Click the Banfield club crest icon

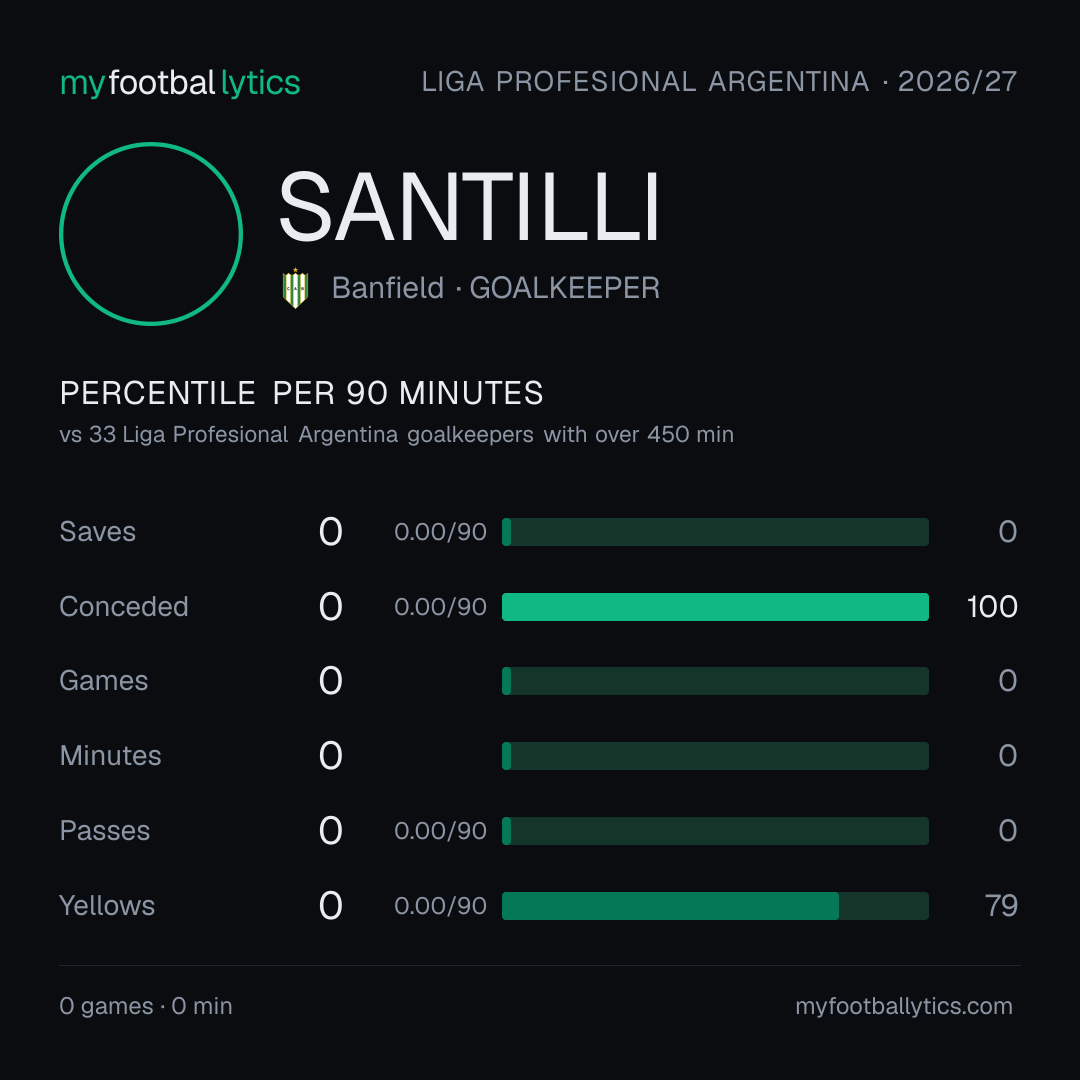pos(295,288)
